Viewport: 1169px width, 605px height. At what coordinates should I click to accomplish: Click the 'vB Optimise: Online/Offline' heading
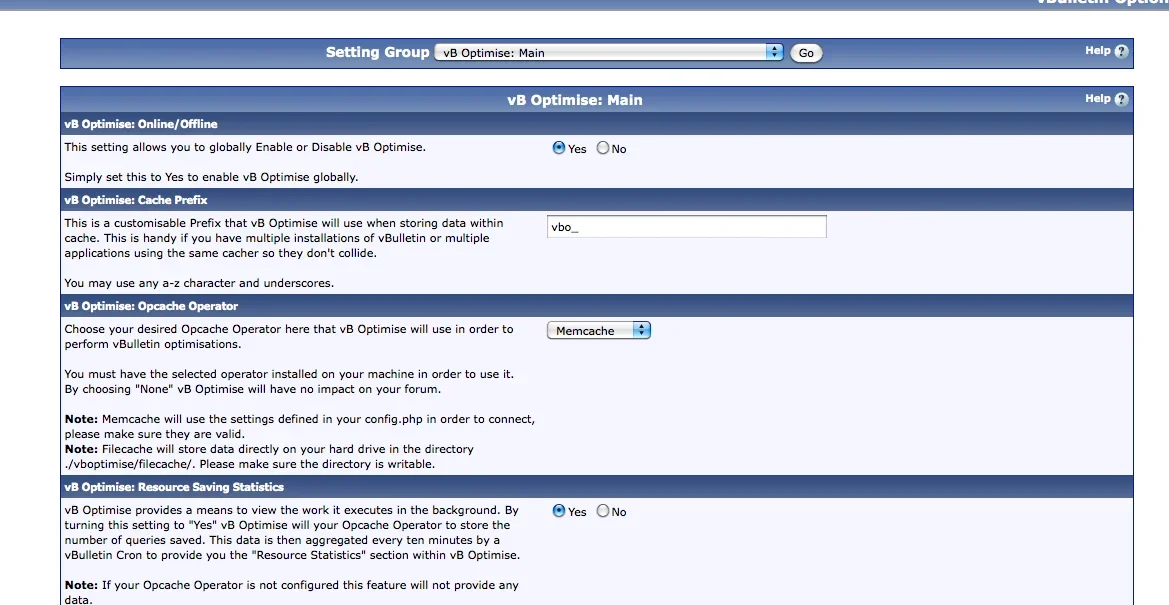point(141,124)
